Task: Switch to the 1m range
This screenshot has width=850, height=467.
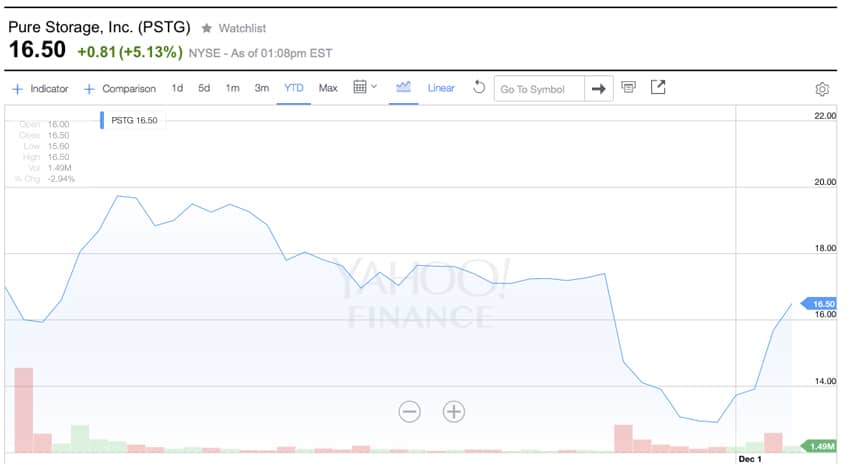Action: point(232,88)
